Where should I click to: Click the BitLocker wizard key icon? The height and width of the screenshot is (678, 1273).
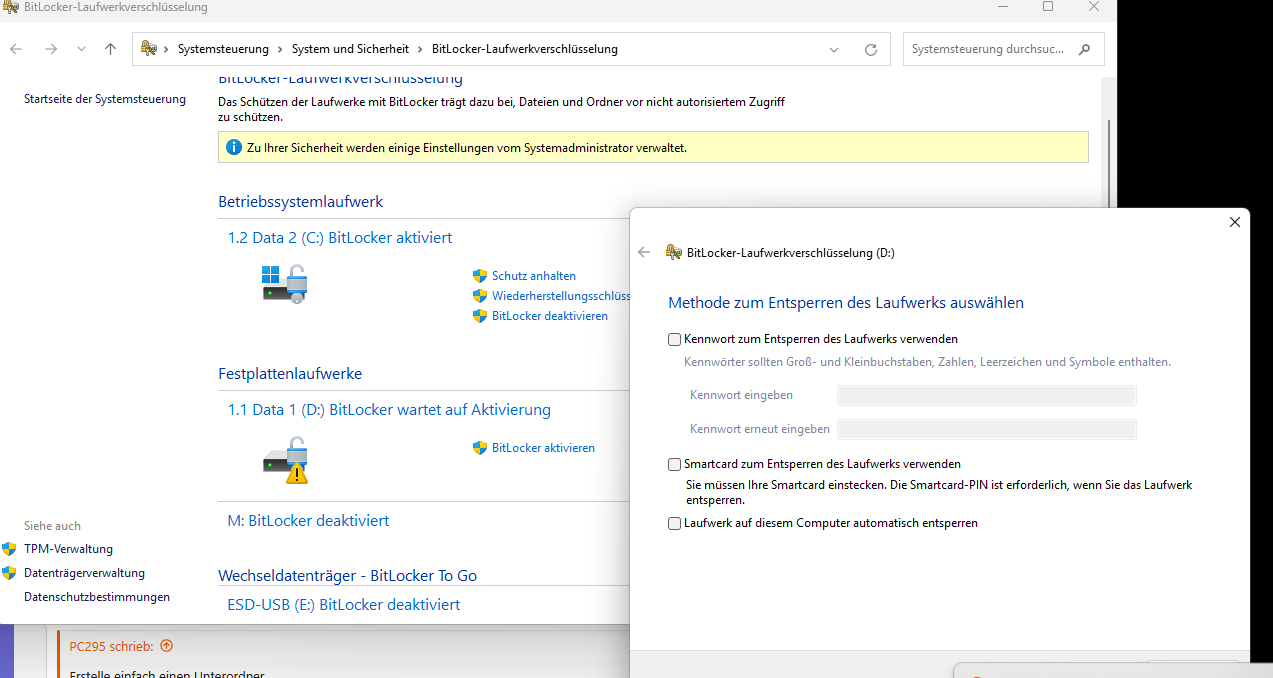(x=674, y=253)
